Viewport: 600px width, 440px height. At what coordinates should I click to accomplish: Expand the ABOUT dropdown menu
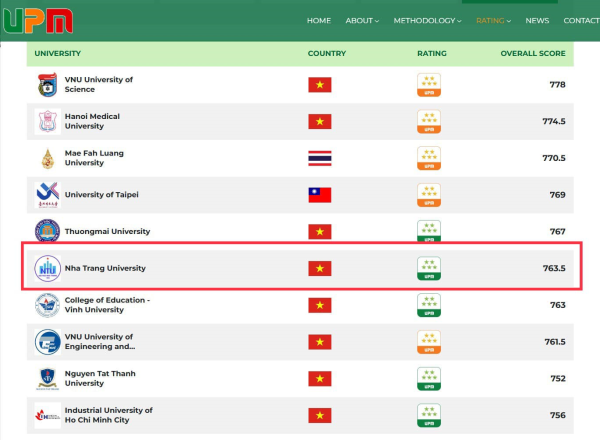click(x=362, y=21)
